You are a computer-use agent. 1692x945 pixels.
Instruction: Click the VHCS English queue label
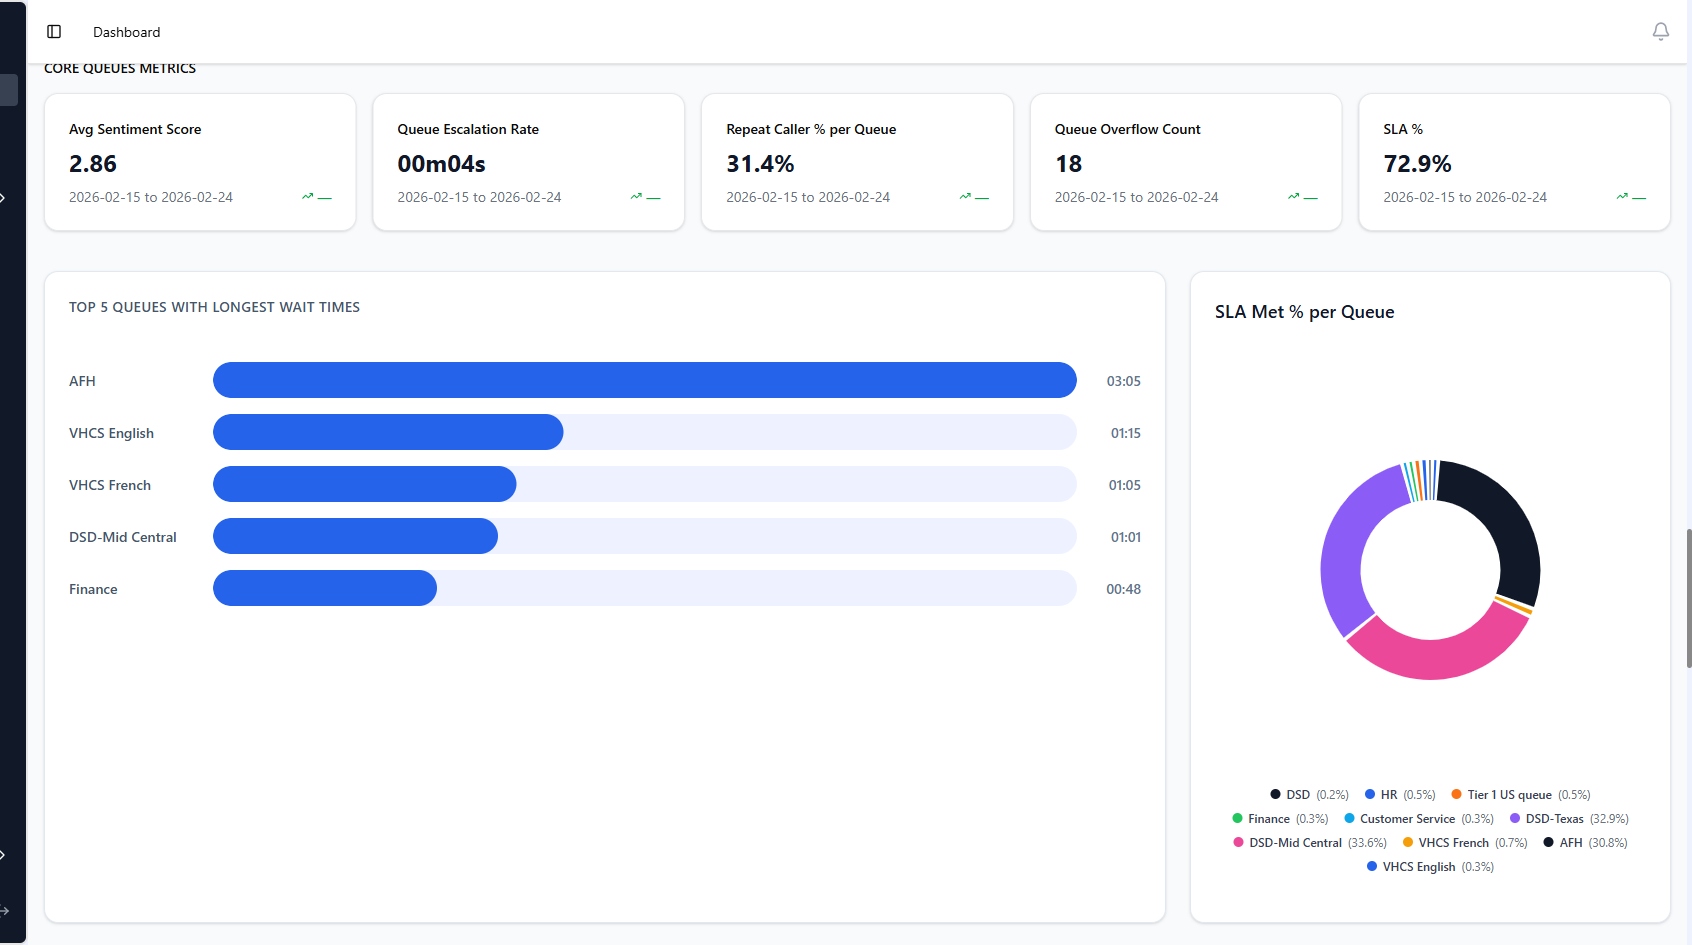tap(111, 432)
